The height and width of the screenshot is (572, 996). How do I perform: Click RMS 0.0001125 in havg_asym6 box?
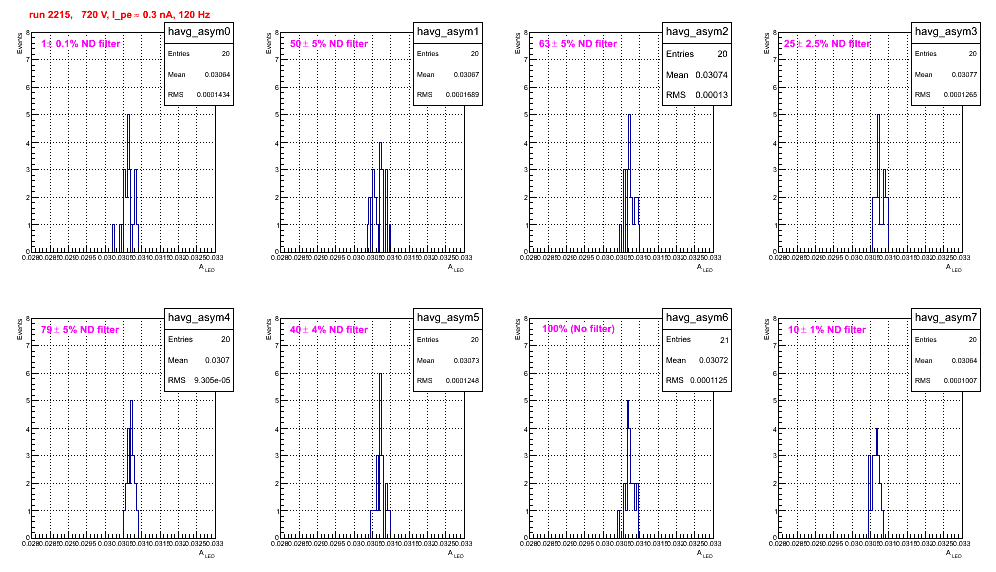click(x=697, y=381)
